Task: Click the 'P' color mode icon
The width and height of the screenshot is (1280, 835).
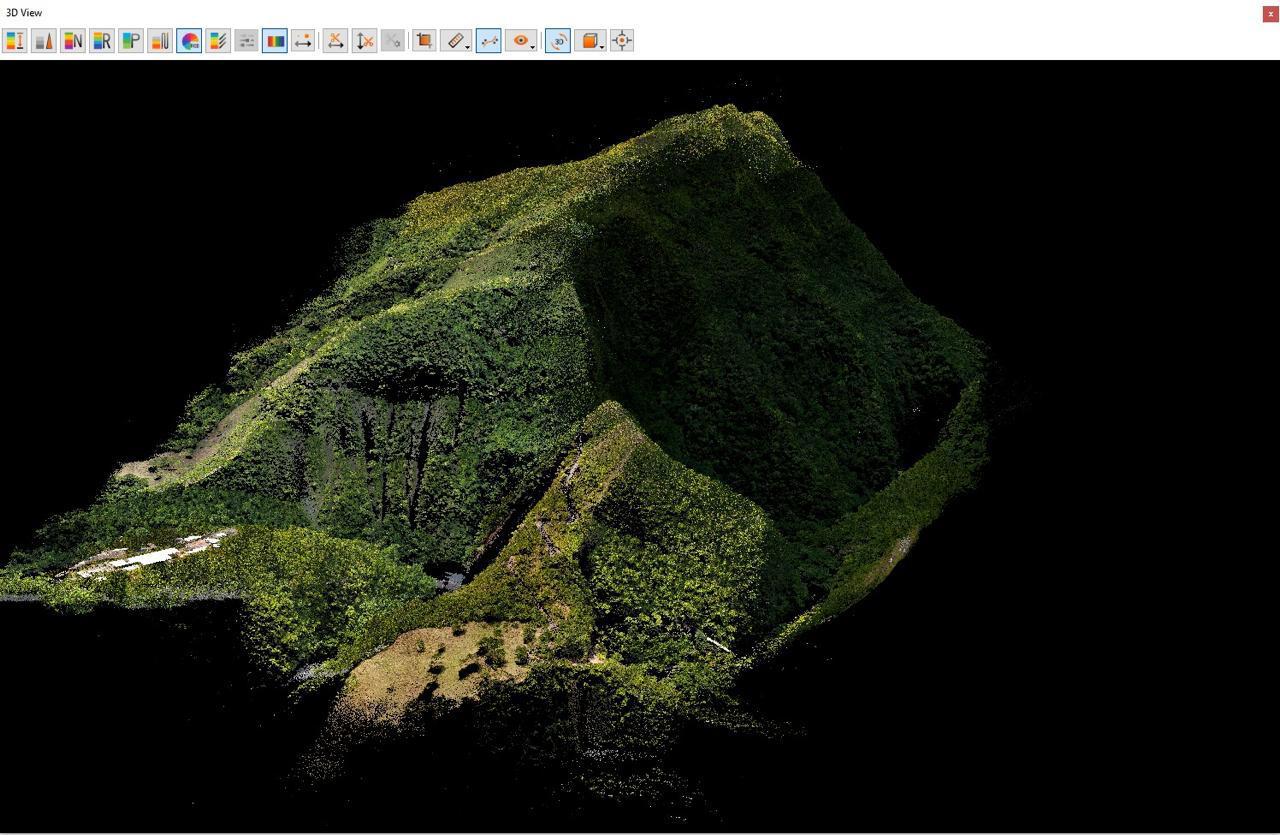Action: point(131,41)
